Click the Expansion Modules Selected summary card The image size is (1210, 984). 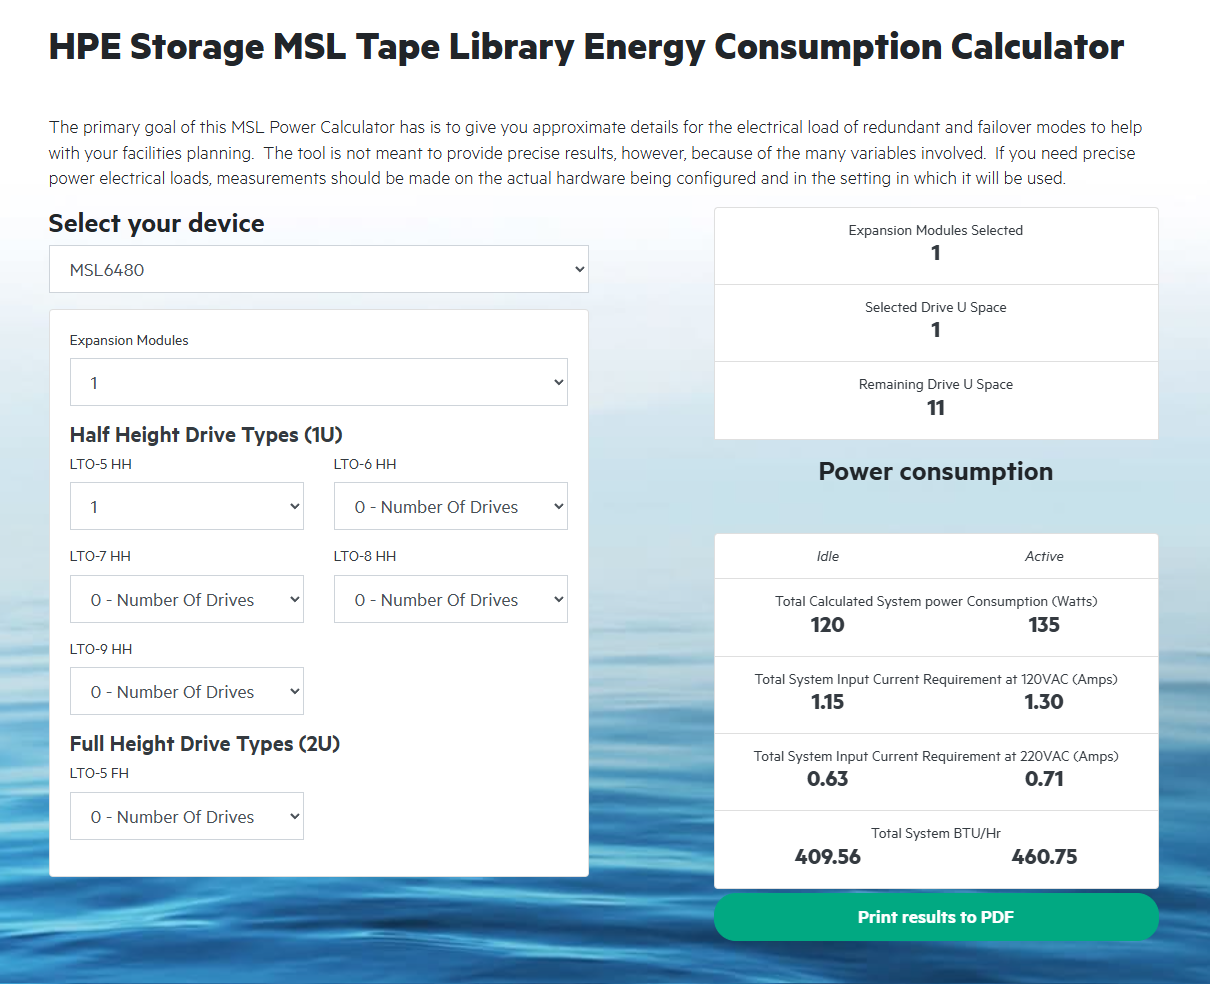935,243
